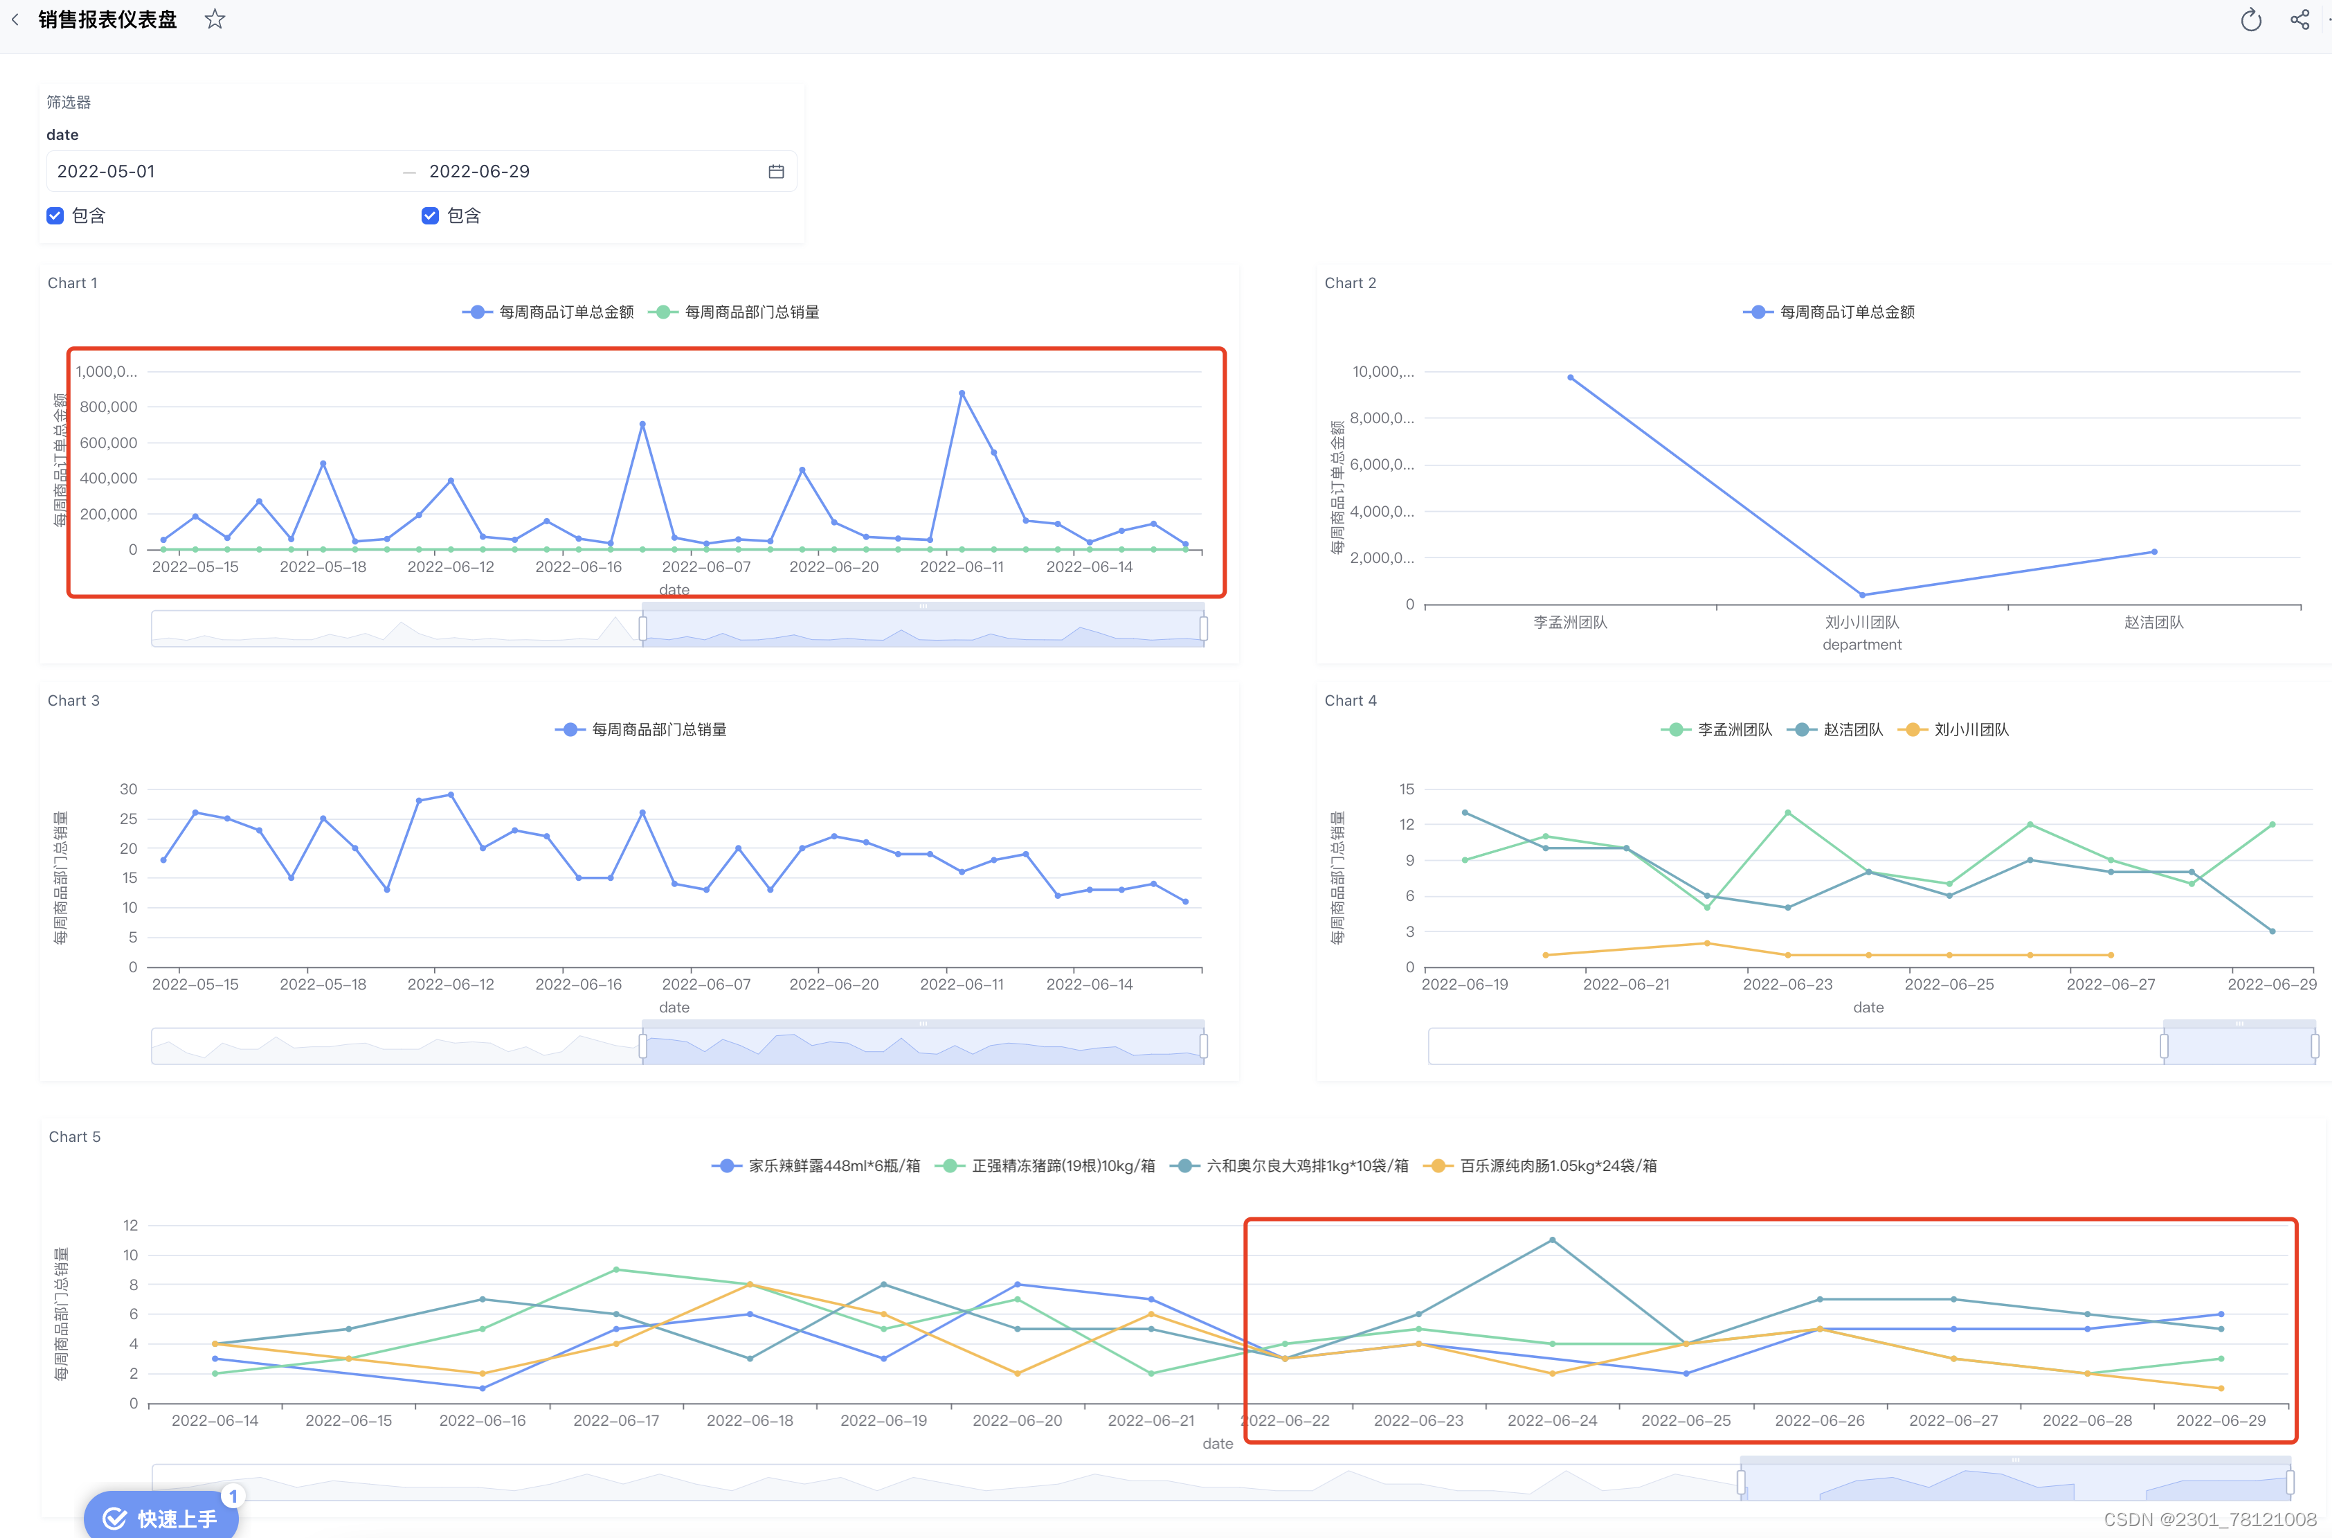The width and height of the screenshot is (2332, 1538).
Task: Toggle Chart 4 legend 赵洁团队
Action: (1835, 730)
